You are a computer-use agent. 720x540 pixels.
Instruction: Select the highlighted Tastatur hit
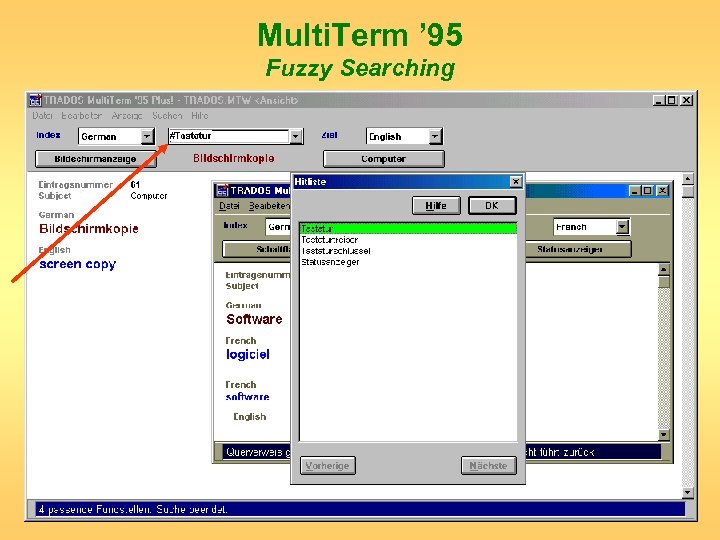tap(408, 228)
